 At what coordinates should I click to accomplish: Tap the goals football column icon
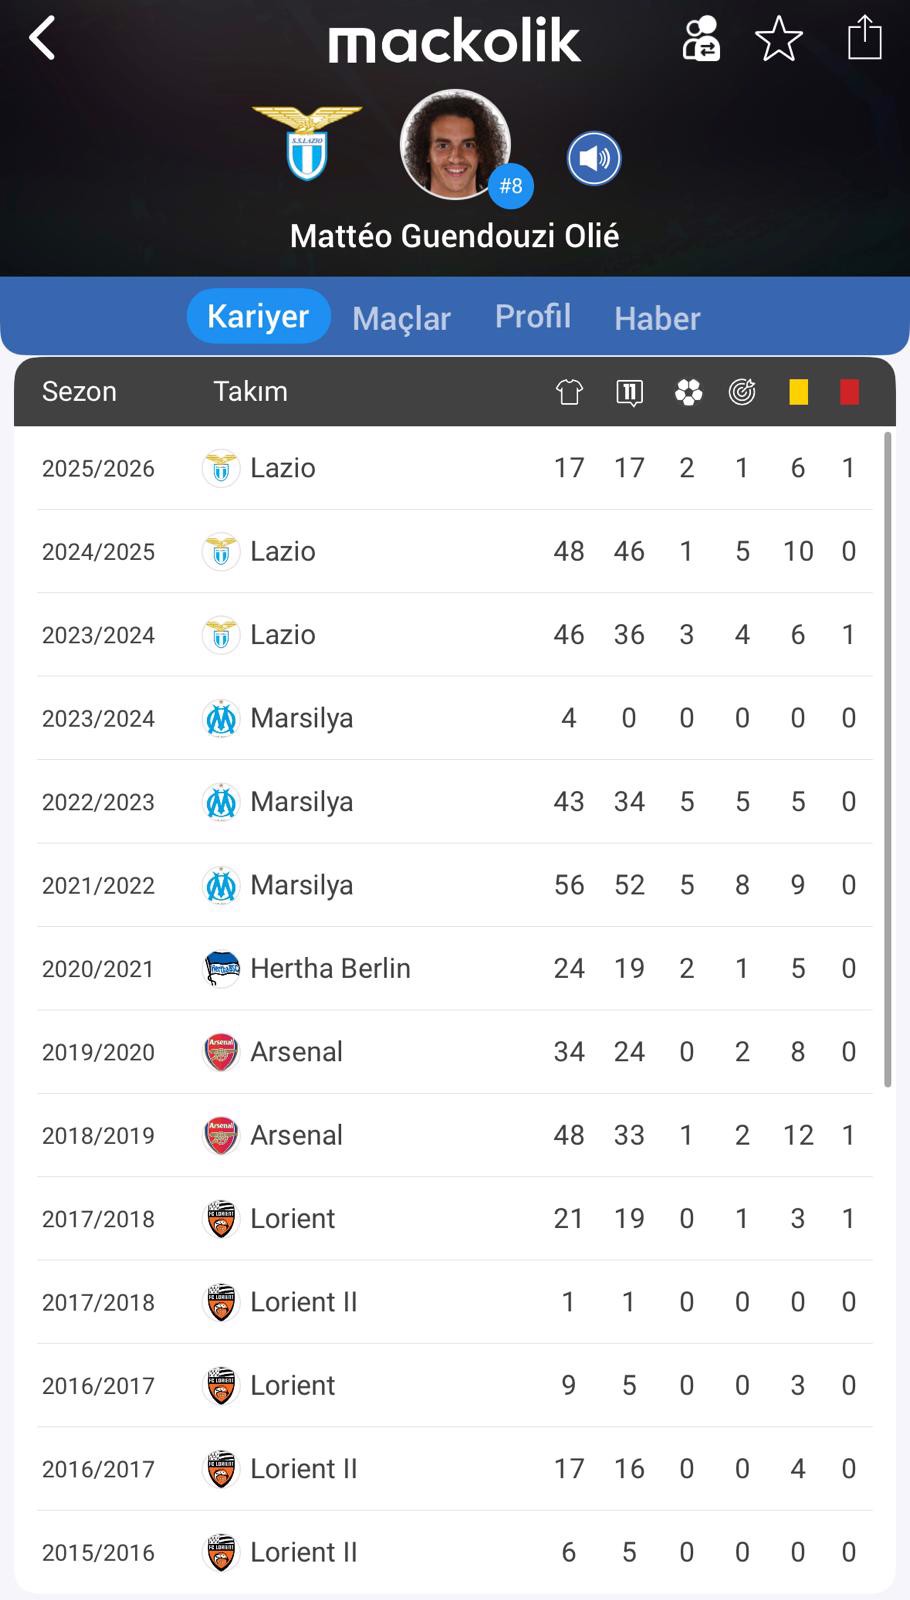point(688,392)
